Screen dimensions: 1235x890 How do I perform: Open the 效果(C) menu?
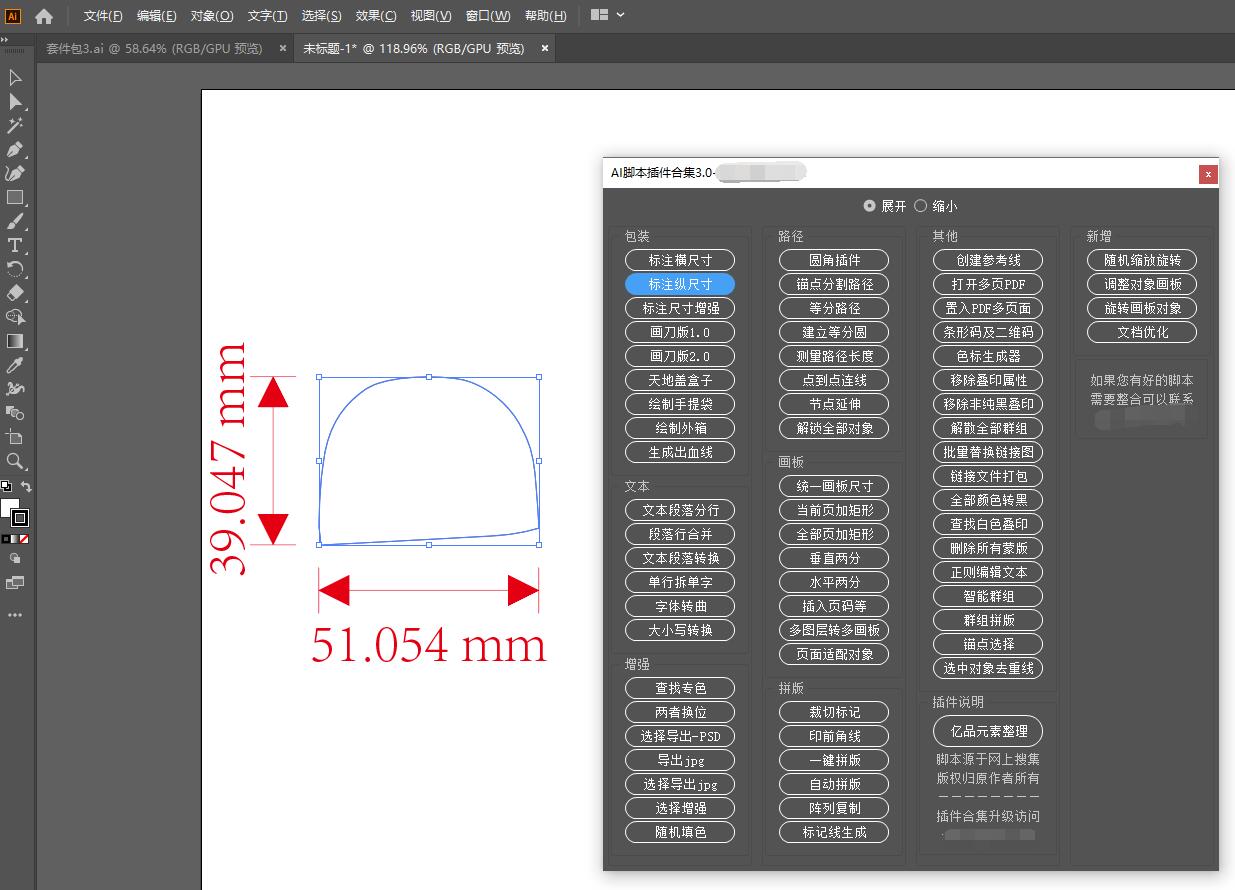tap(376, 16)
